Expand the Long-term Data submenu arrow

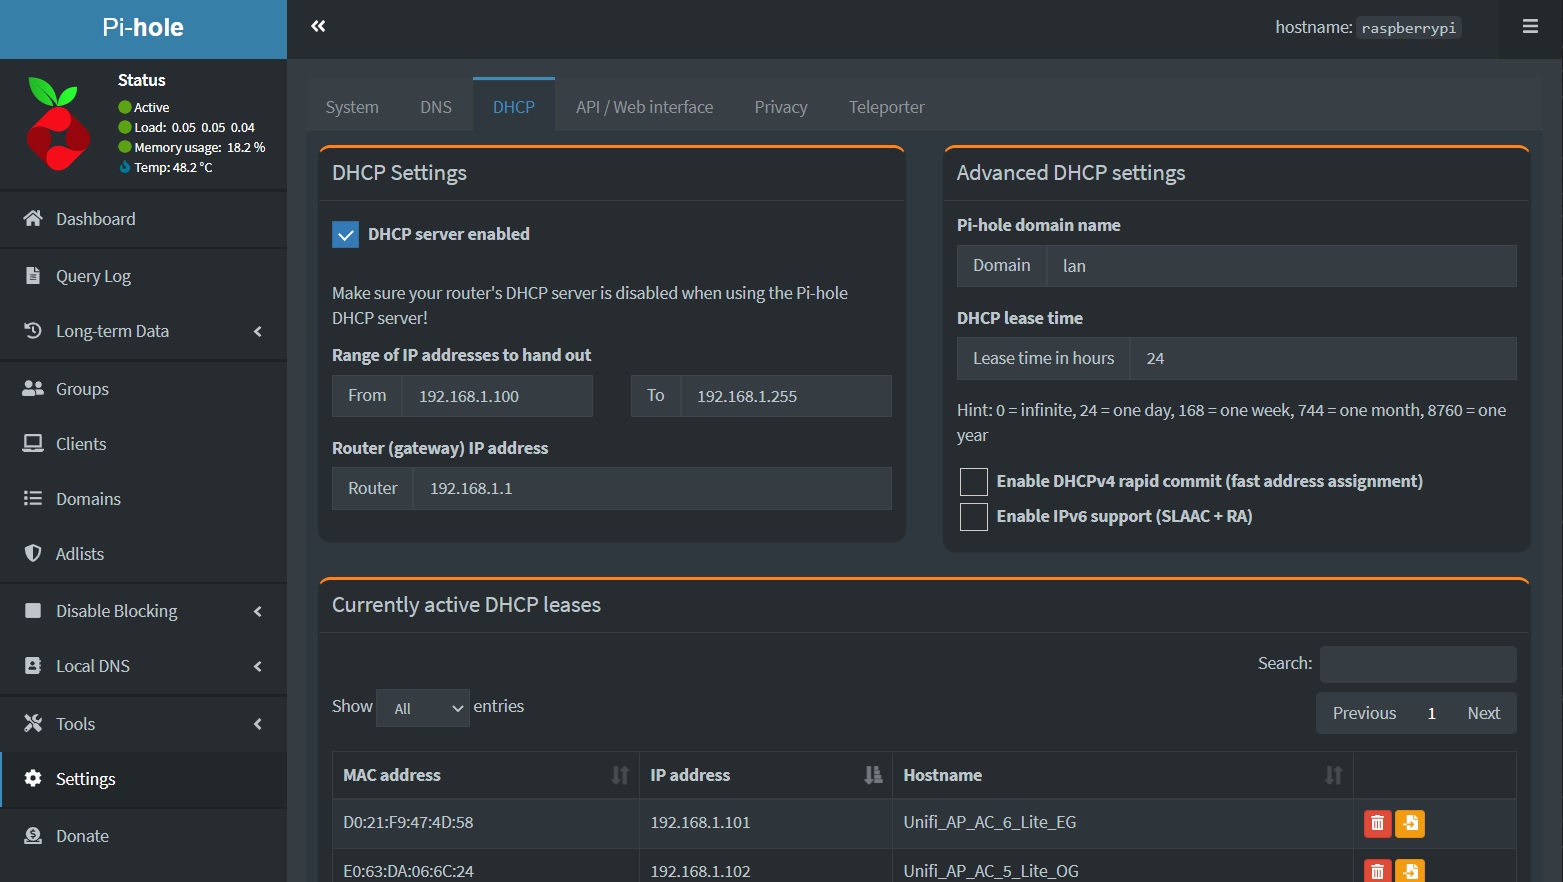tap(258, 331)
